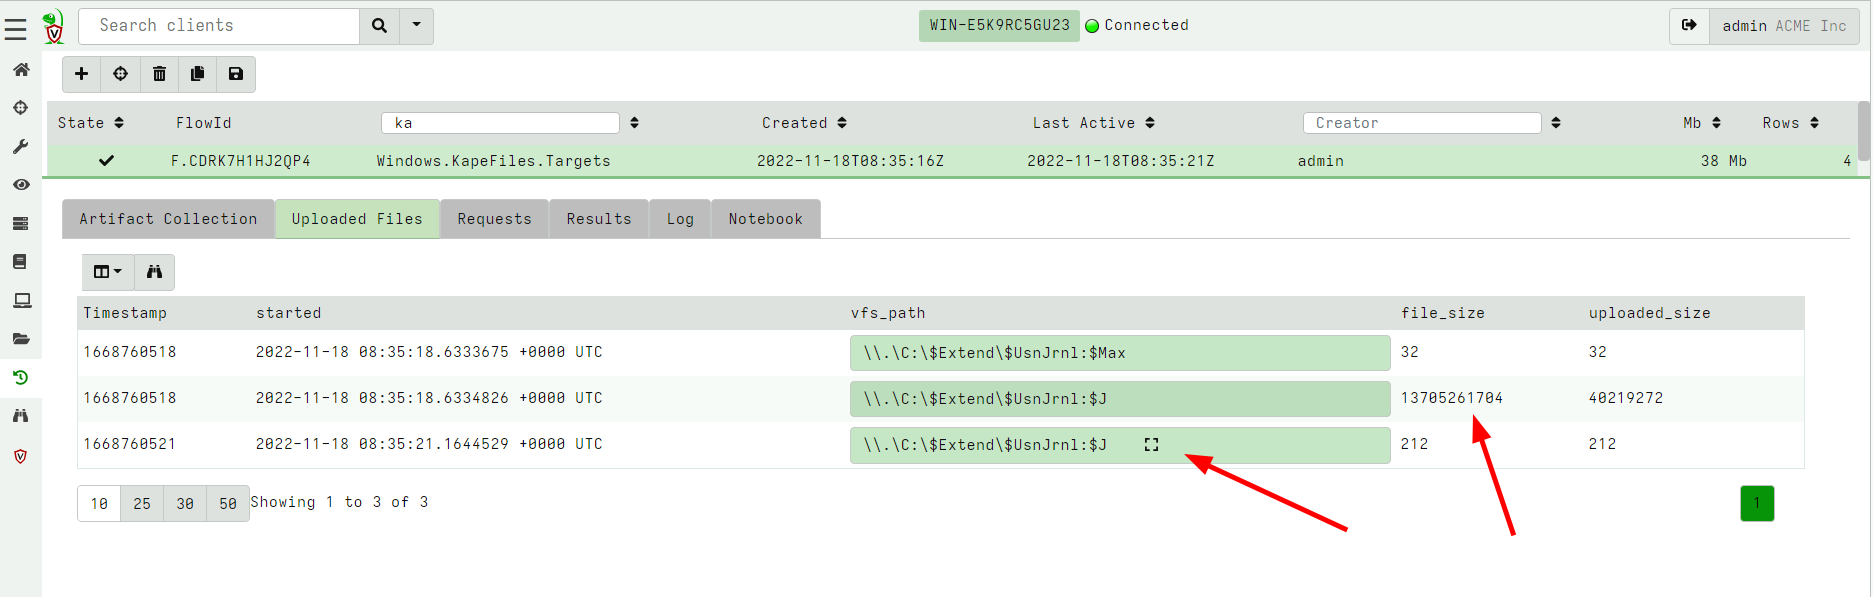Open the dropdown caret next to search
This screenshot has height=597, width=1873.
[416, 26]
